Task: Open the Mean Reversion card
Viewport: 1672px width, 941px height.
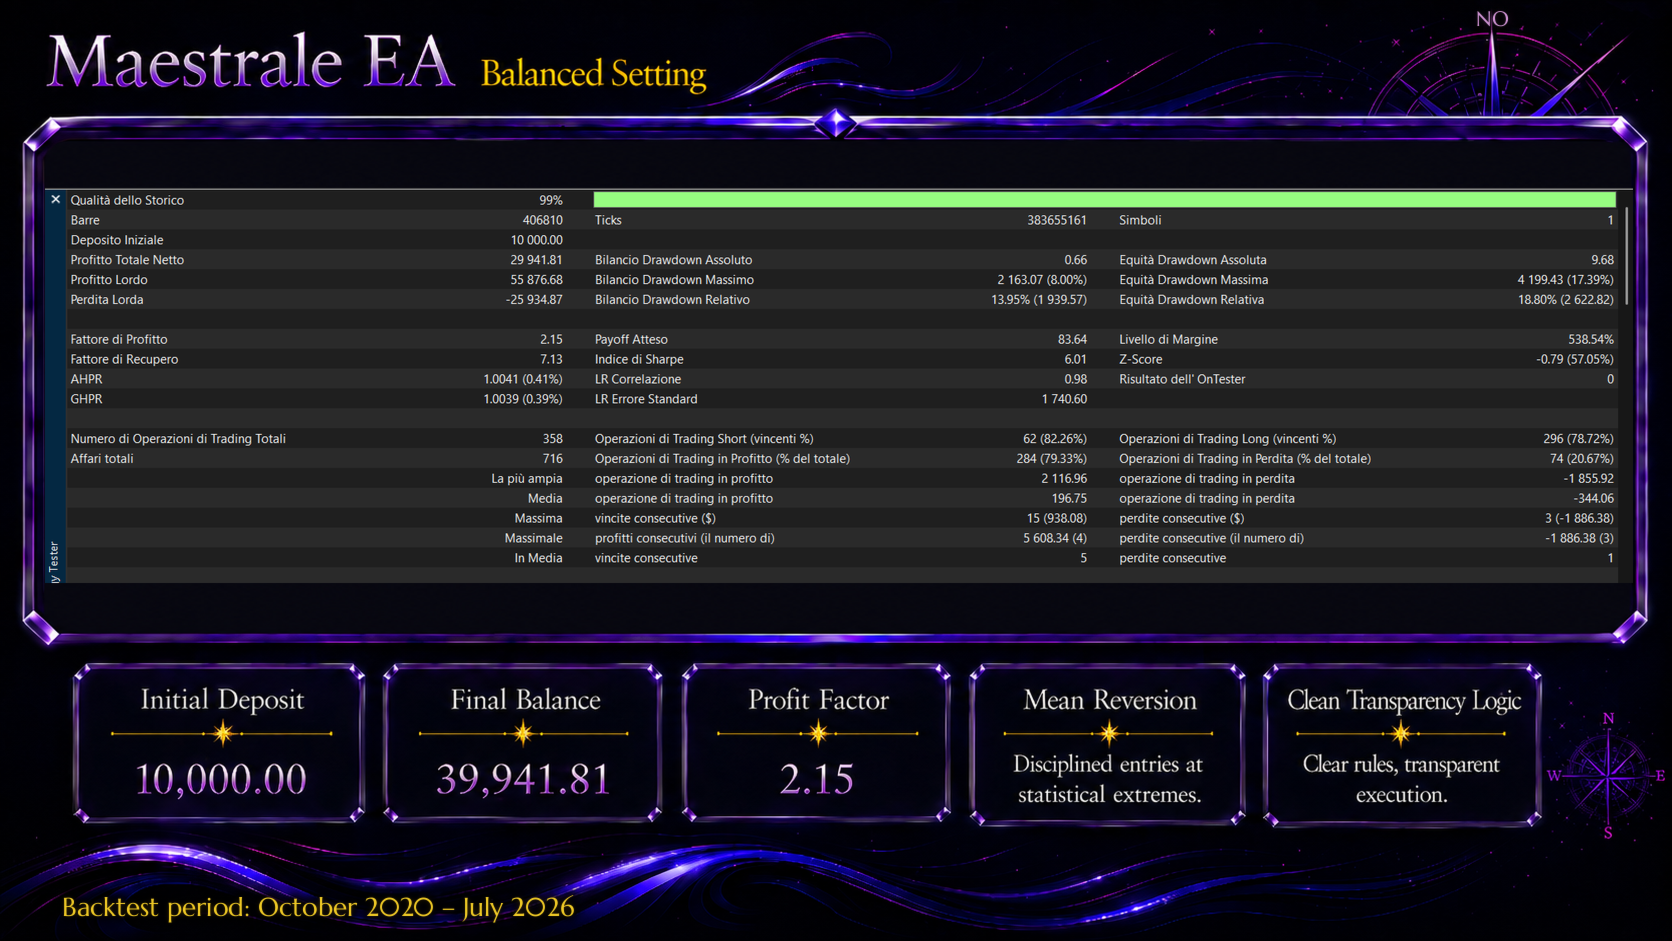Action: pyautogui.click(x=1108, y=744)
